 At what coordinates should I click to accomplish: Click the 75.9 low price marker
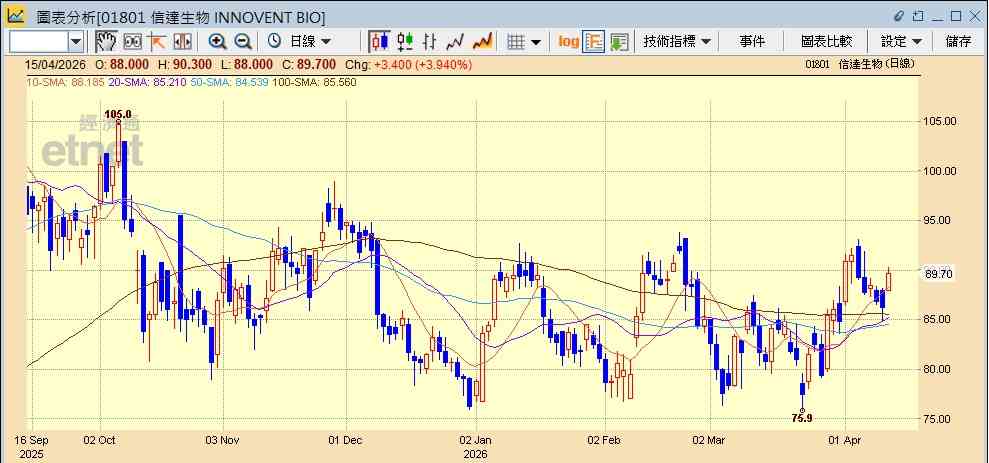tap(802, 417)
